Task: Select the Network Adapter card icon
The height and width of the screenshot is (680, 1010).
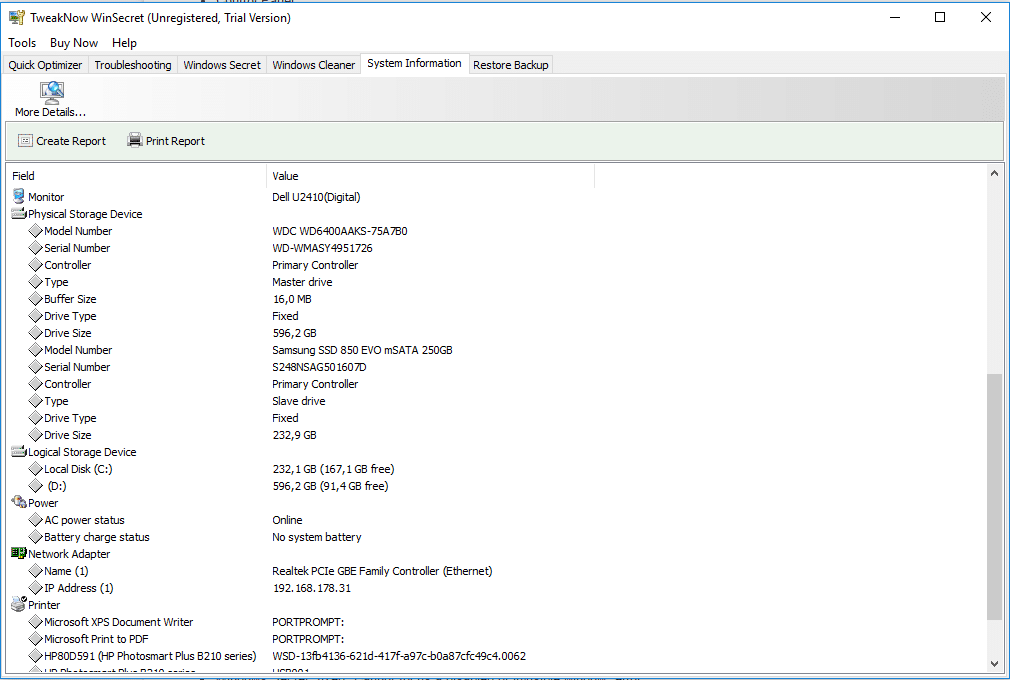Action: point(19,553)
